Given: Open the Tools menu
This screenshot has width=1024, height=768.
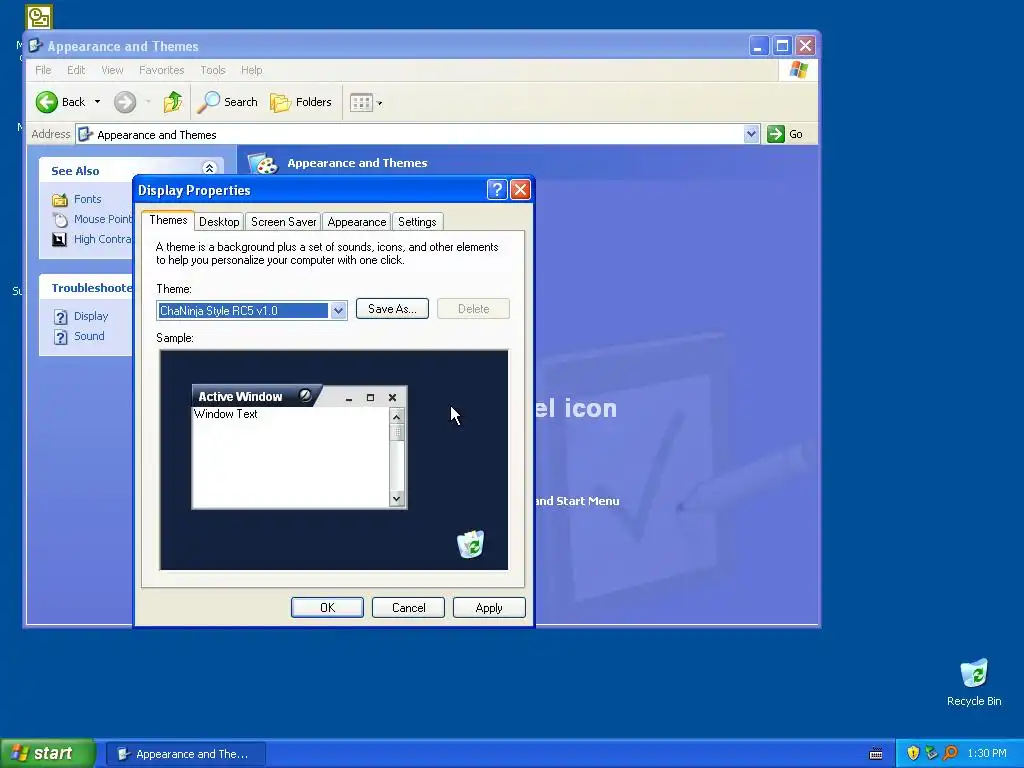Looking at the screenshot, I should [213, 70].
